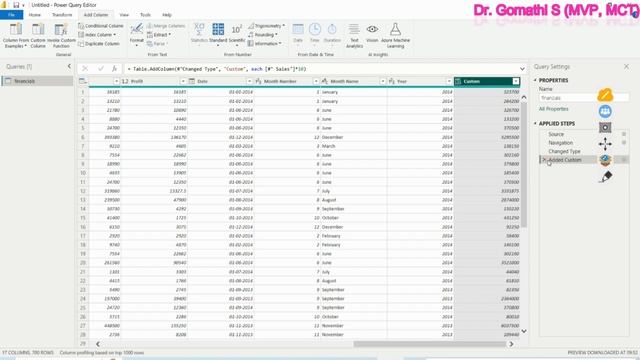
Task: Open settings gear for Navigation step
Action: 624,142
